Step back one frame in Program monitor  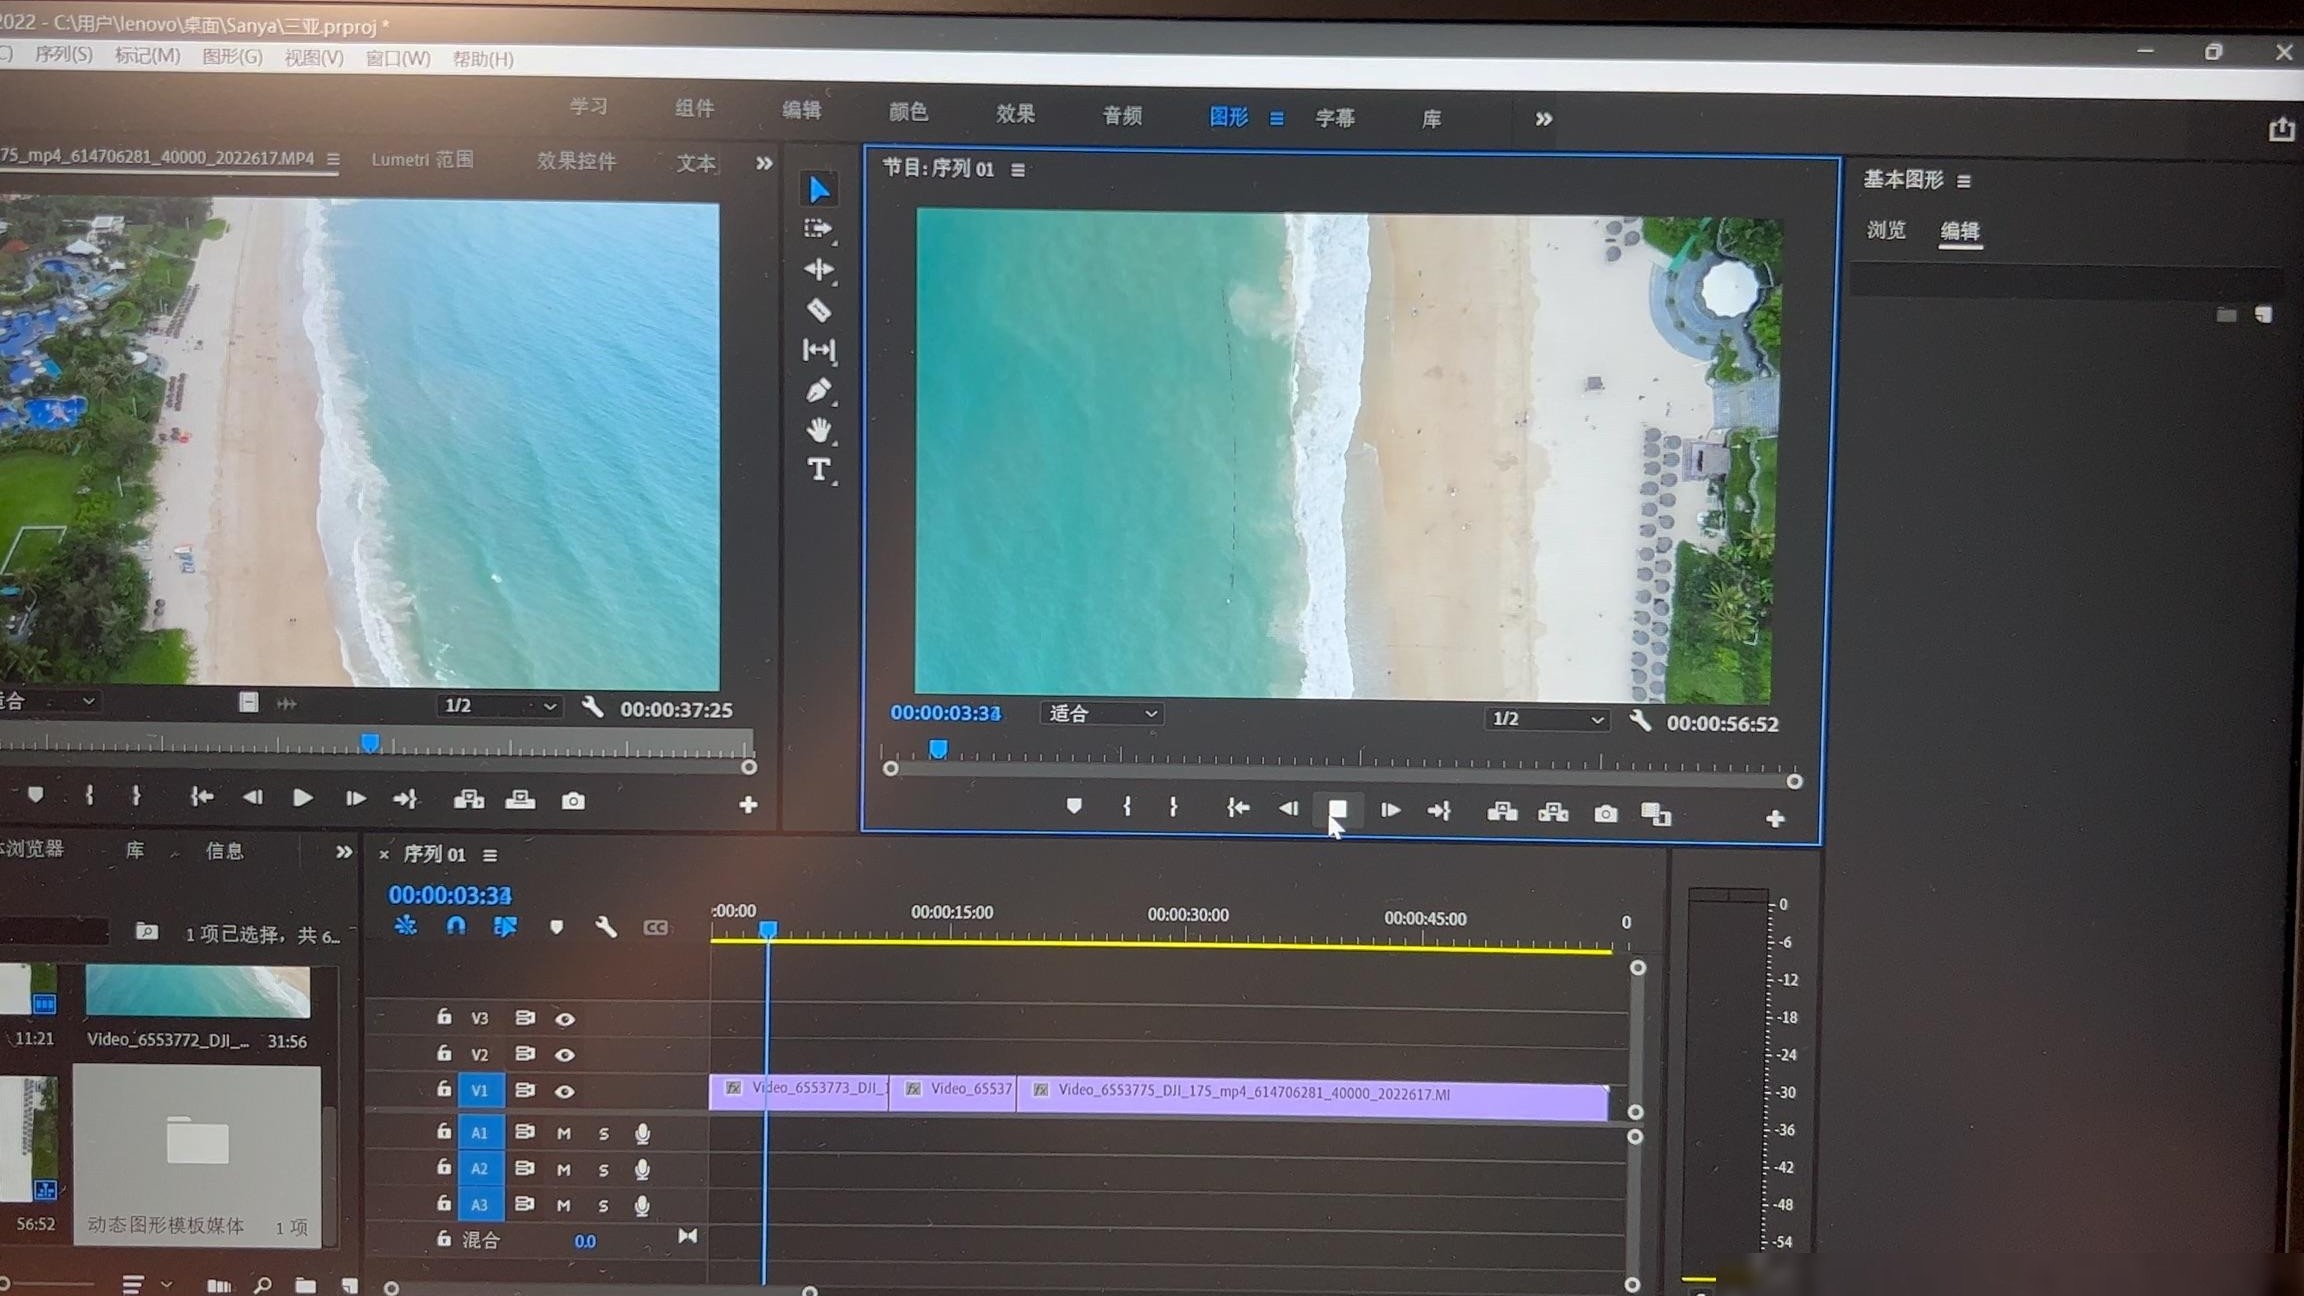1288,808
